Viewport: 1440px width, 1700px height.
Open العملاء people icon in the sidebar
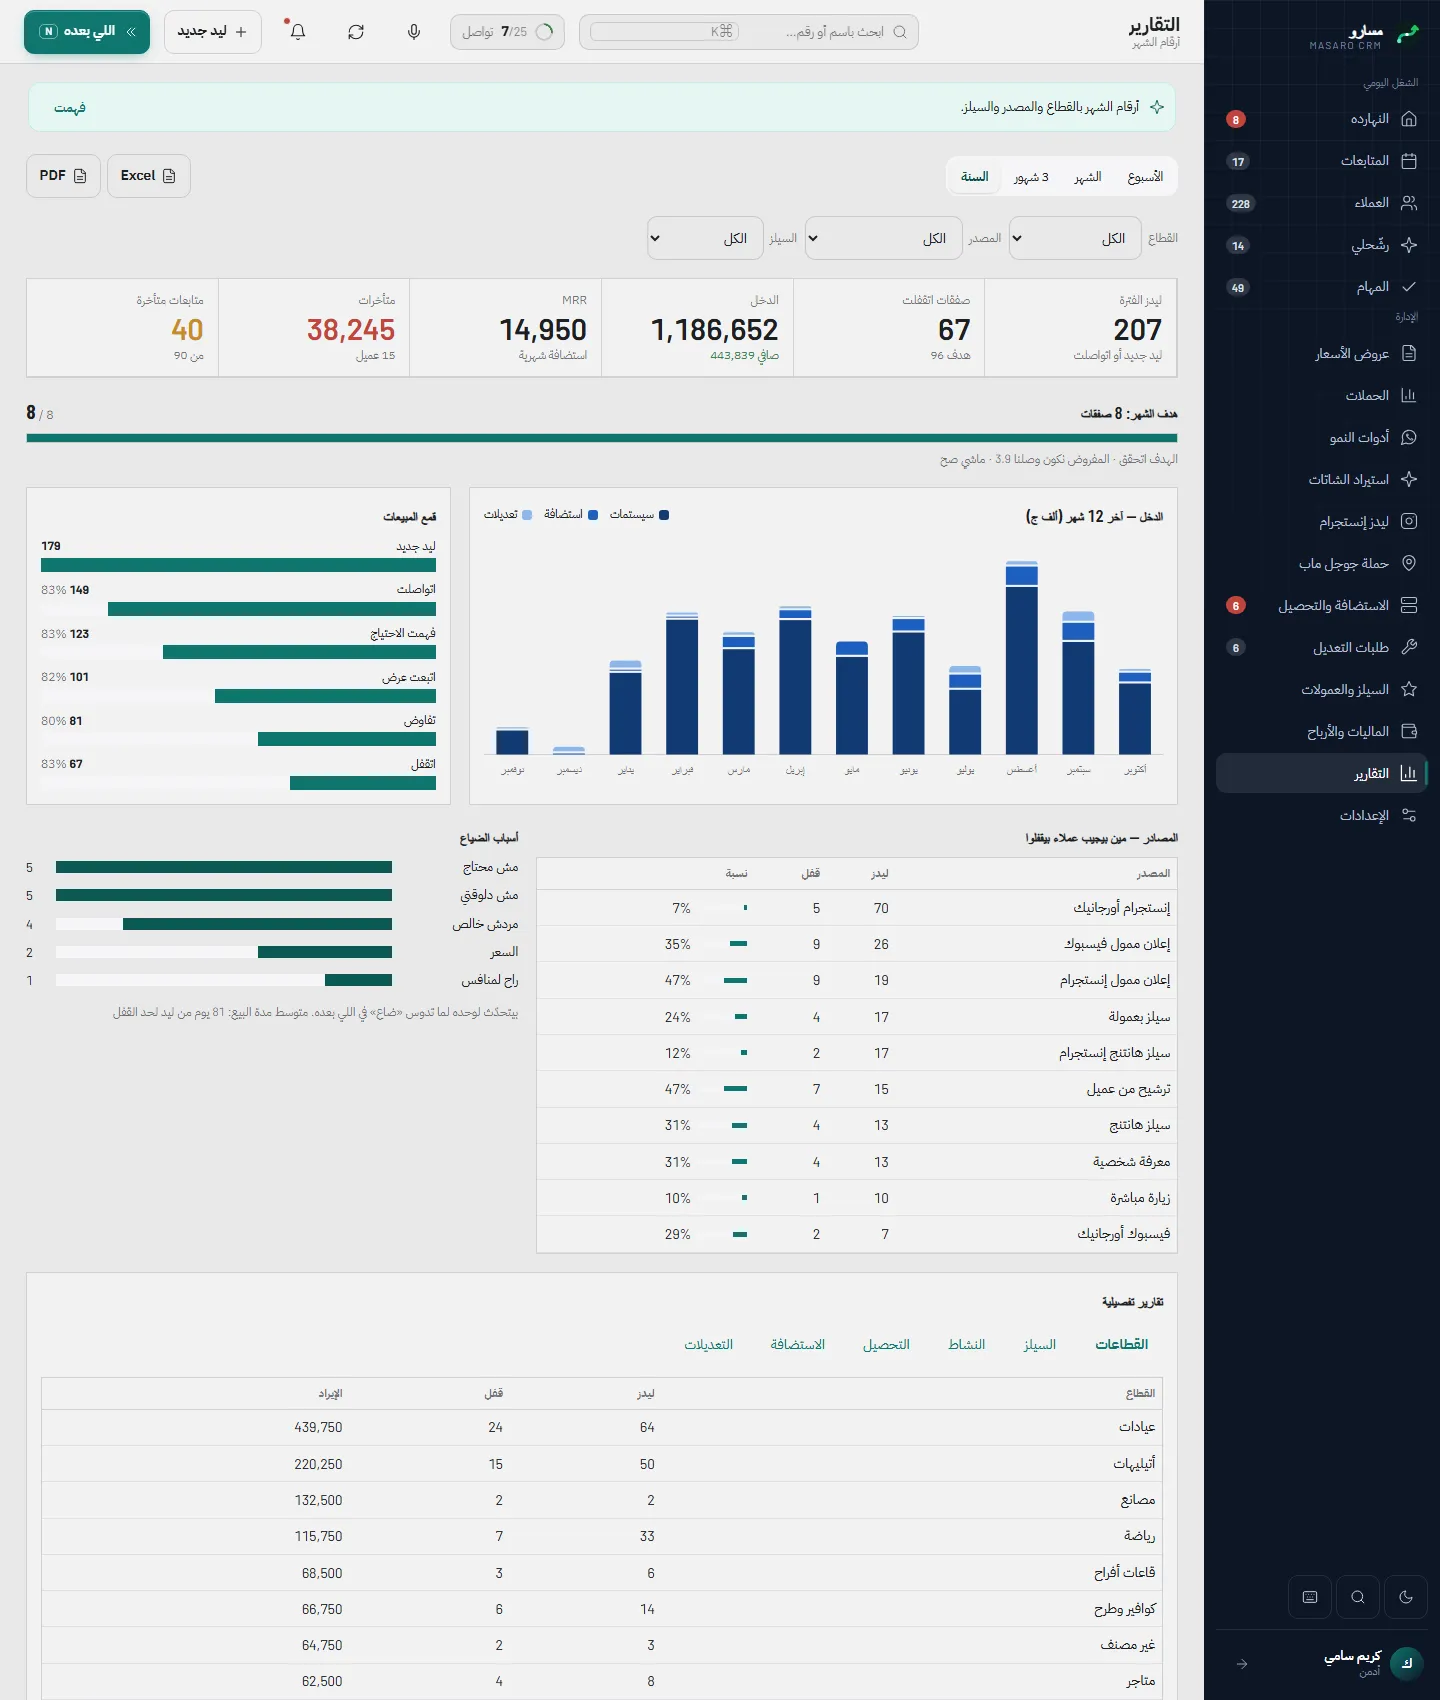click(1409, 203)
